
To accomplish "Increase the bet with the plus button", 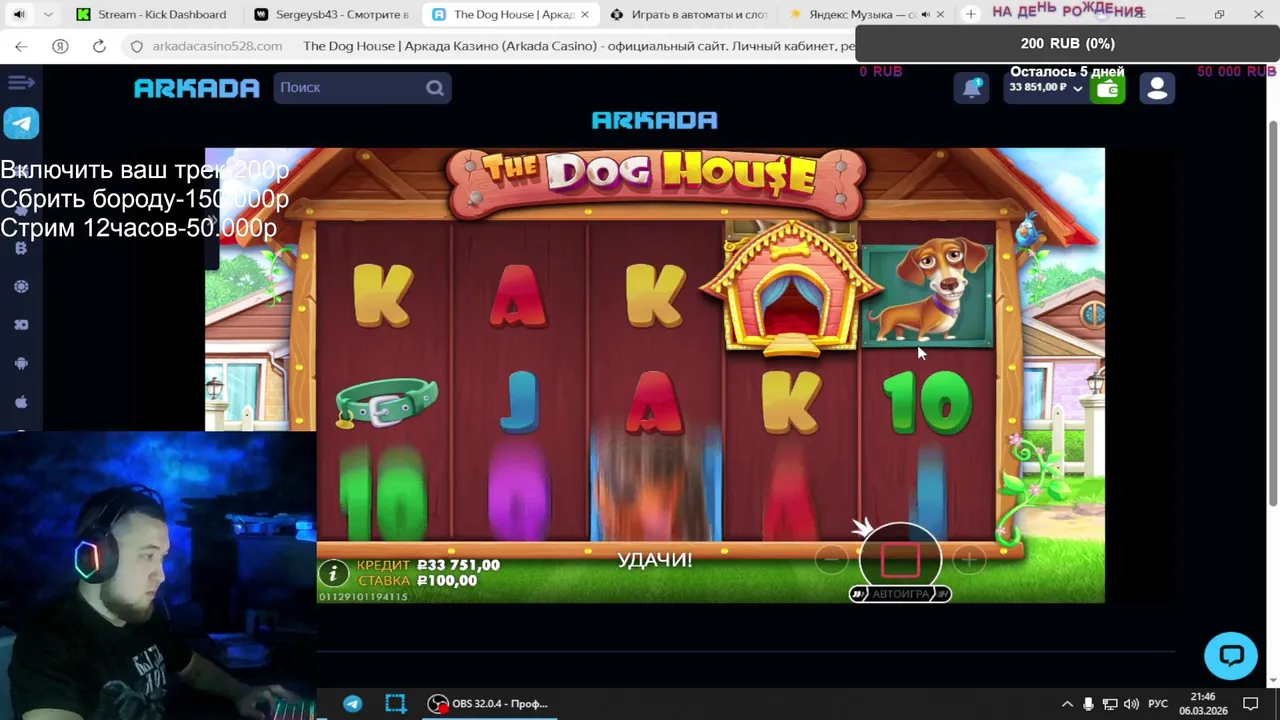I will point(968,560).
